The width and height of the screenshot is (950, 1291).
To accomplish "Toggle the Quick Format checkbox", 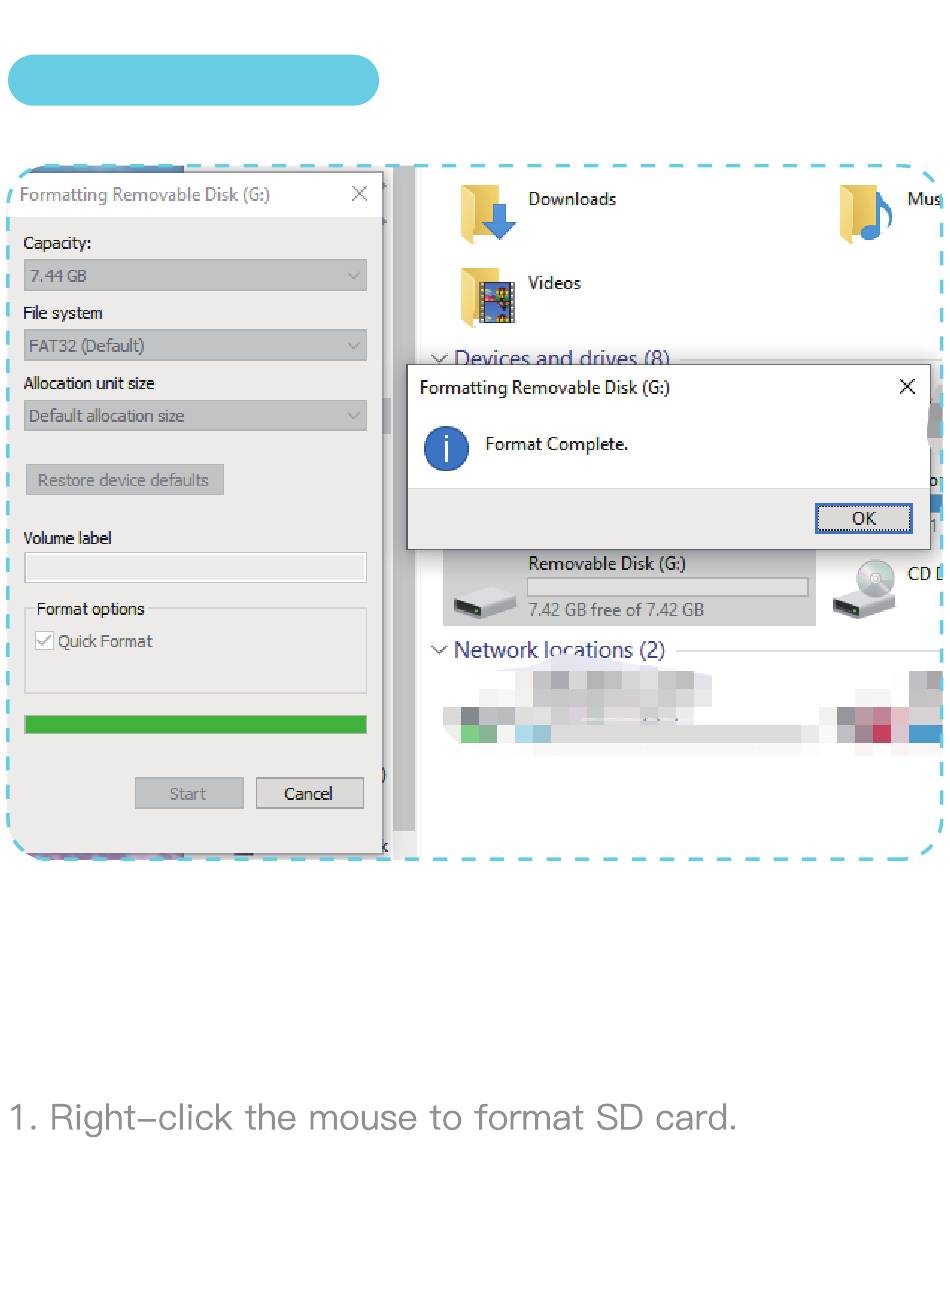I will pos(44,641).
